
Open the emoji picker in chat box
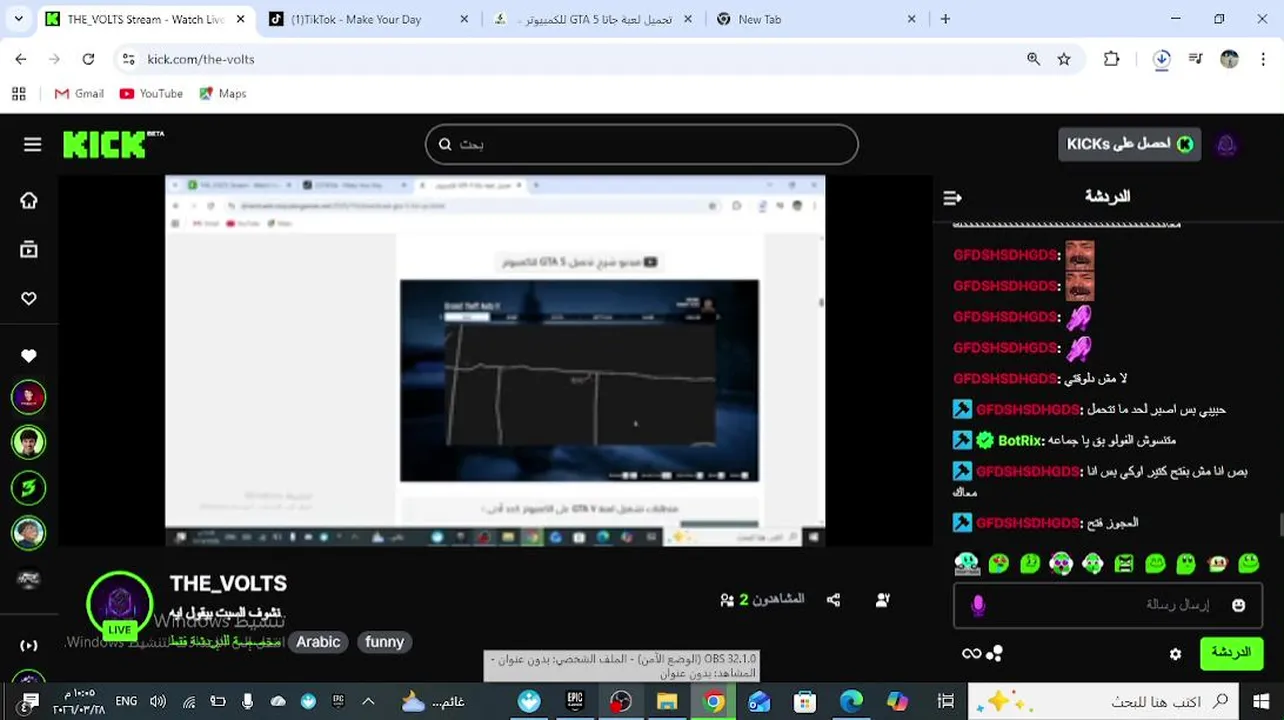(x=1239, y=605)
